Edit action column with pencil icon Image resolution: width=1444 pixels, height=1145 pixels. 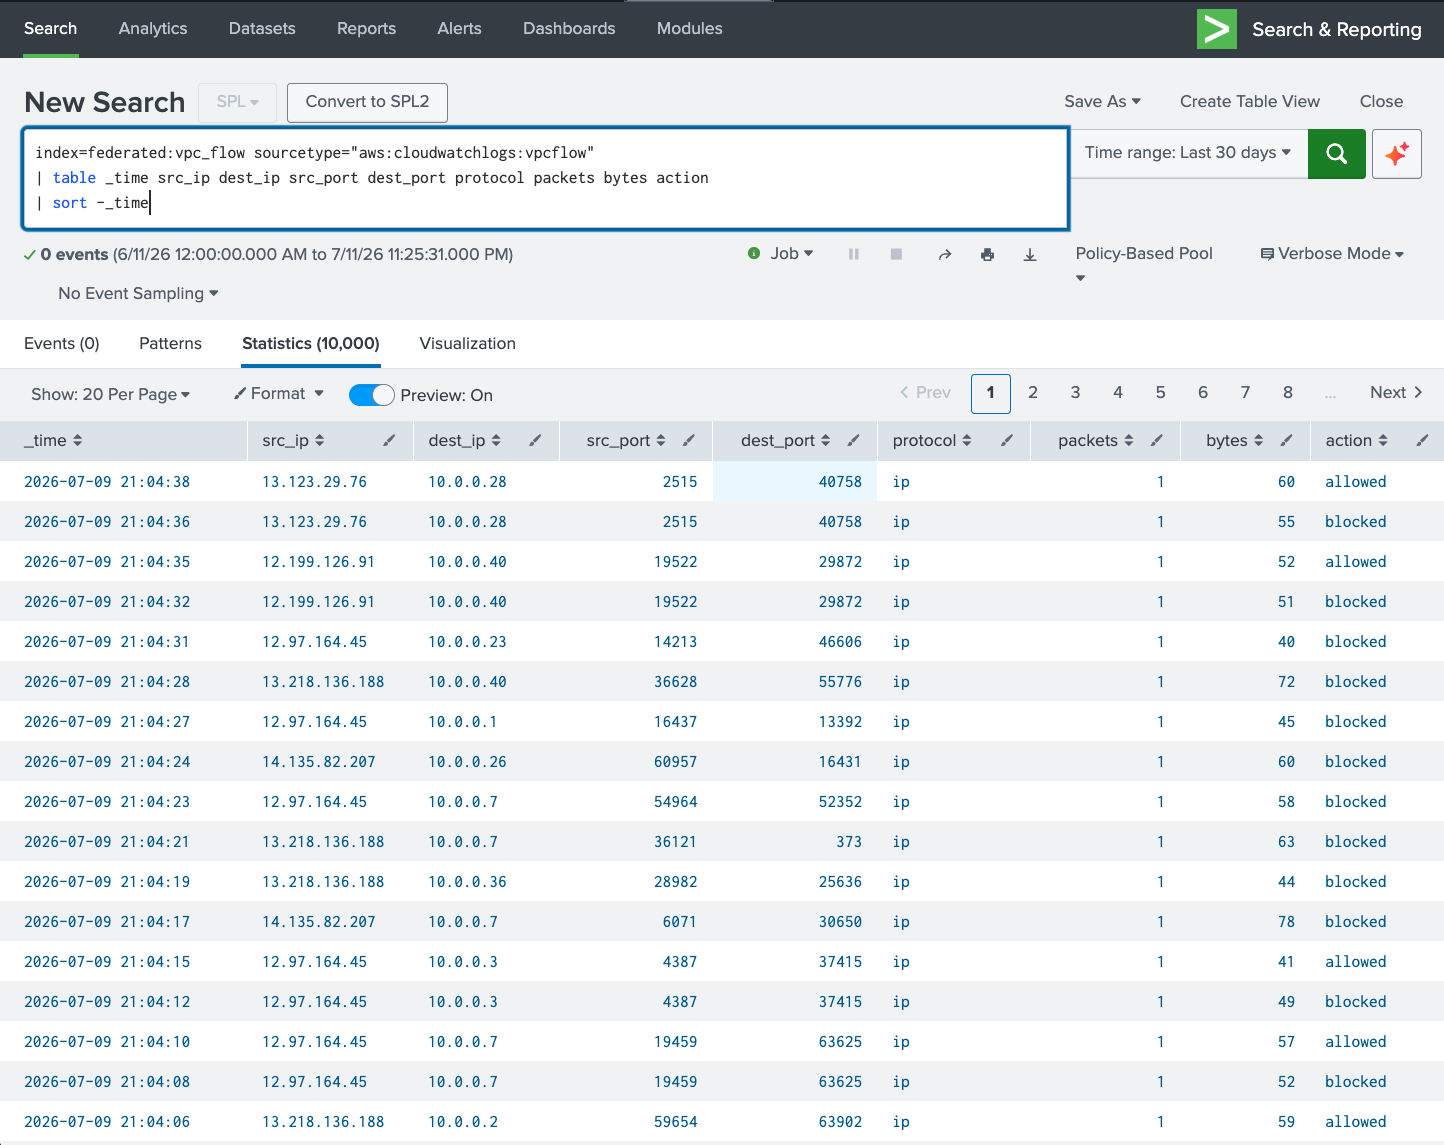point(1421,440)
